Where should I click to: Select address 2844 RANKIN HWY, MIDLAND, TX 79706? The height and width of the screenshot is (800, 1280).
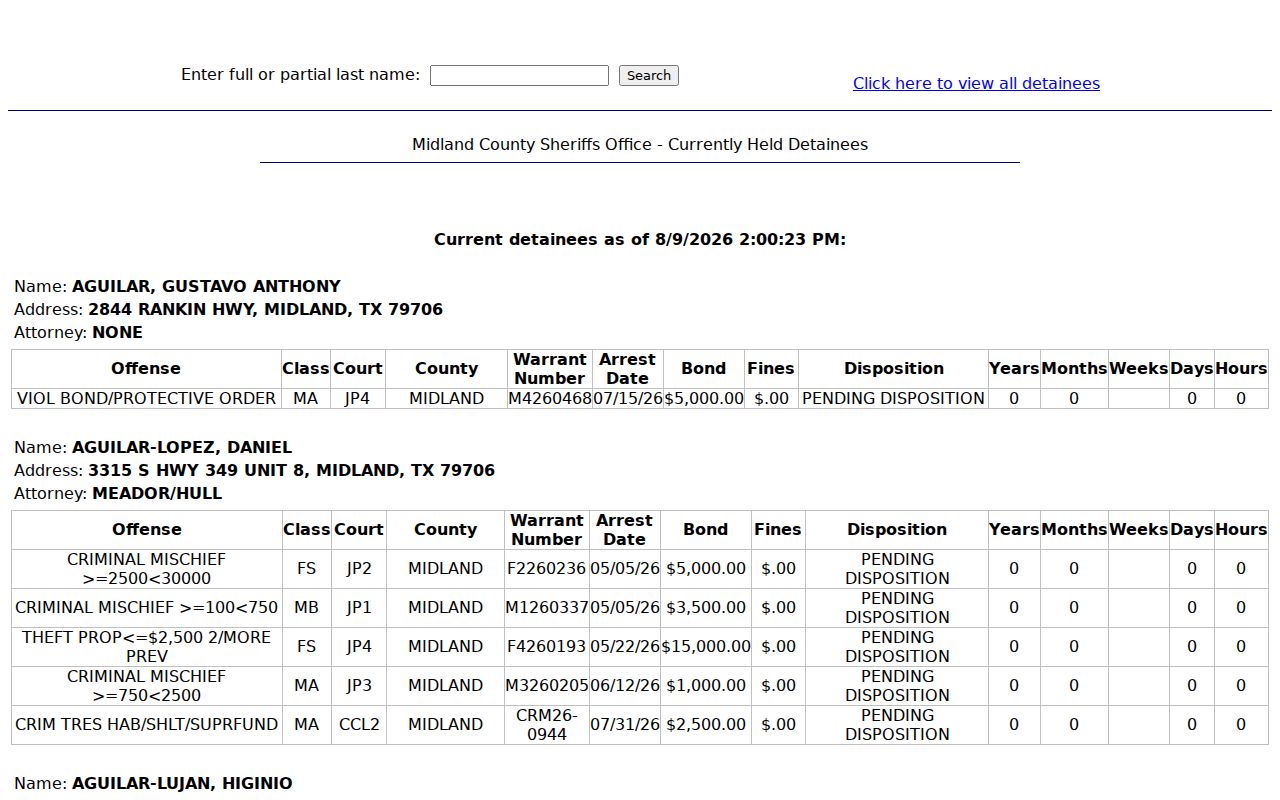pos(265,309)
